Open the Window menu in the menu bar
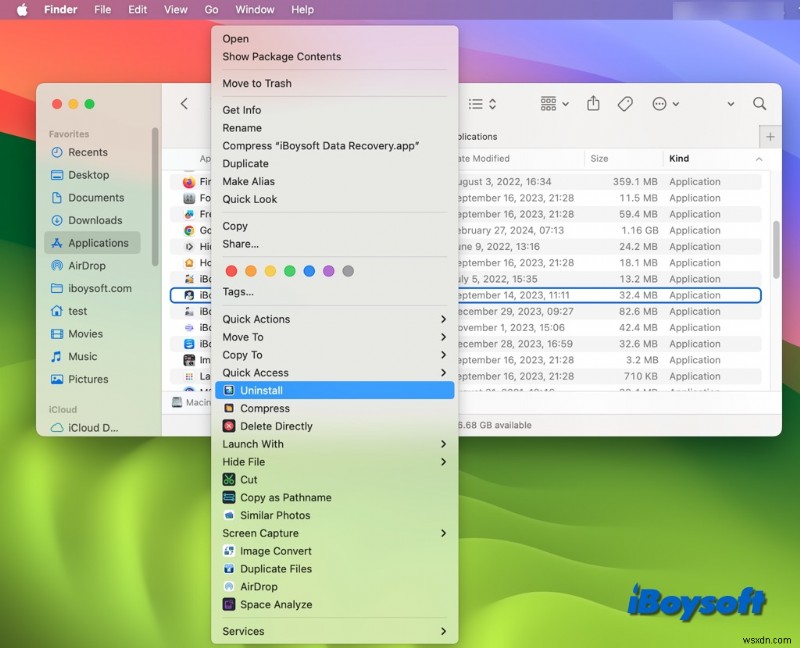 click(255, 10)
